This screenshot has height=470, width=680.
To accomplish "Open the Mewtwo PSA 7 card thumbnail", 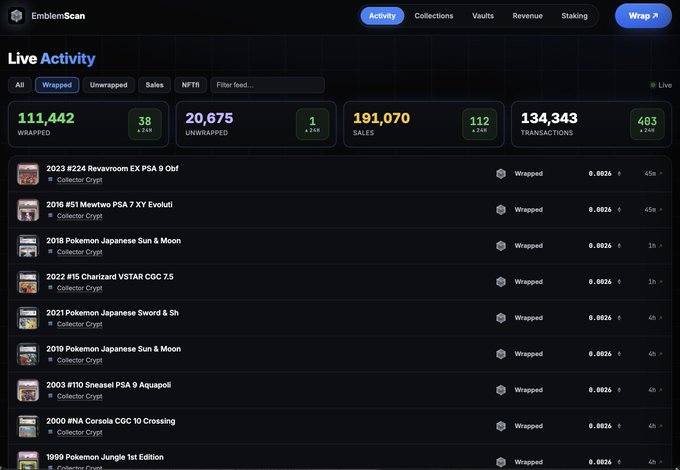I will coord(28,210).
